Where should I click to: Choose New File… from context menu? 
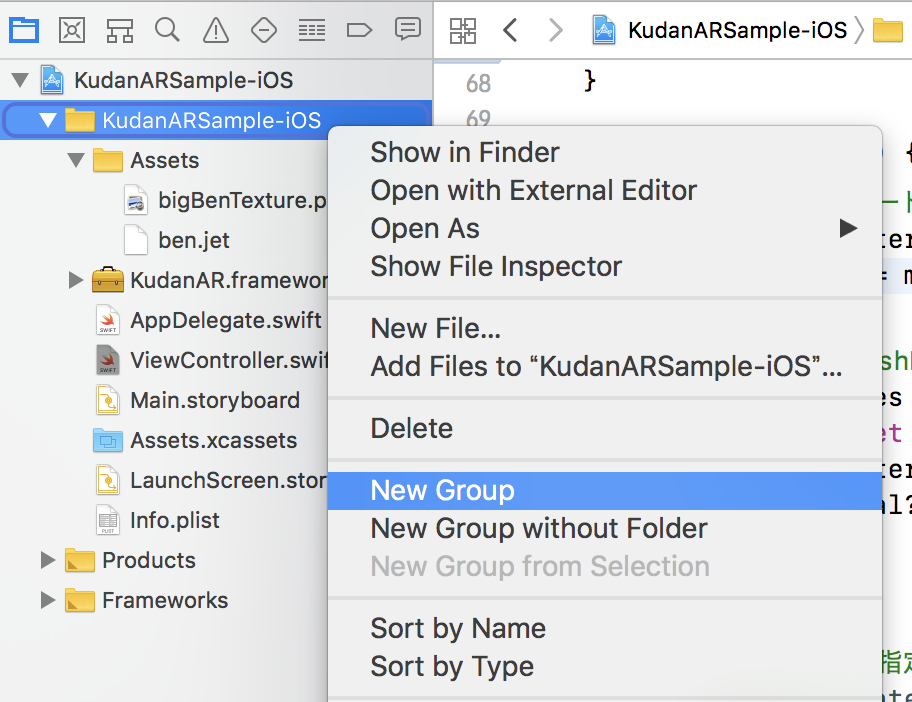click(x=605, y=329)
